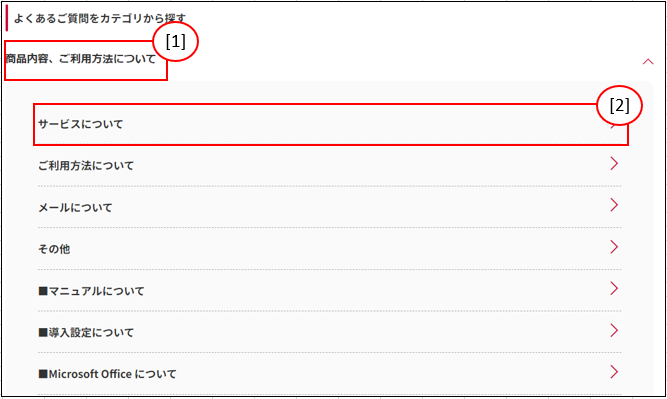Open ■マニュアルについて entry

pos(329,291)
